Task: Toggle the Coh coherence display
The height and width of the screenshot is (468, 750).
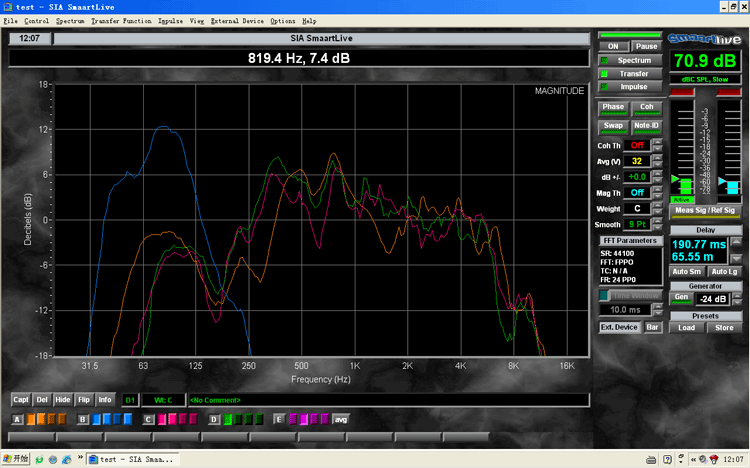Action: tap(647, 109)
